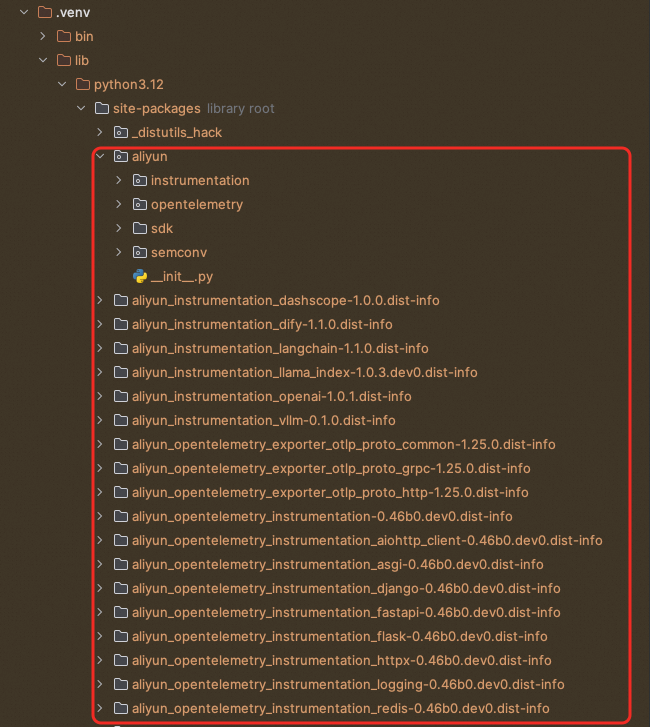
Task: Expand the dify-1.1.0.dist-info chevron
Action: [100, 325]
